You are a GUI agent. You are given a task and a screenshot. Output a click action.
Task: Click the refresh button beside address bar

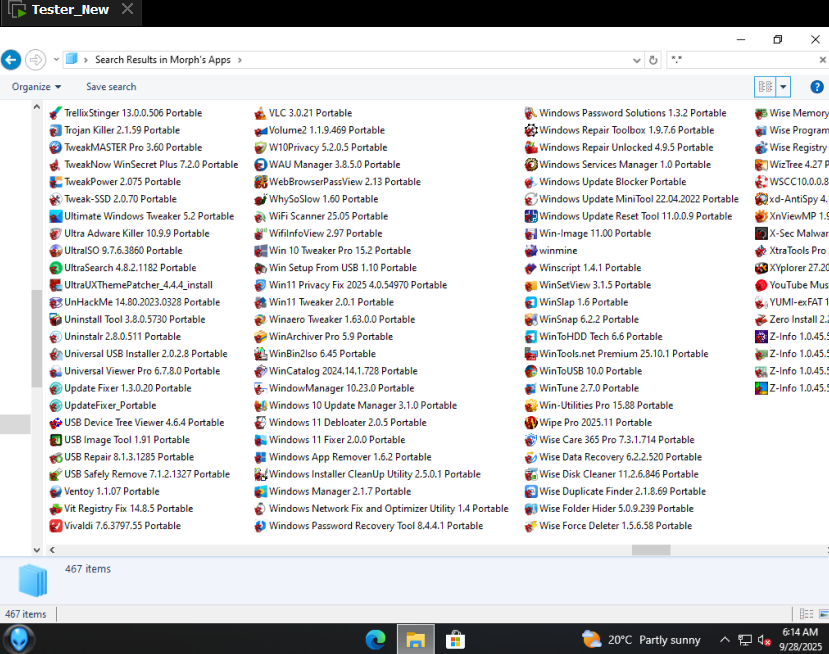(653, 60)
